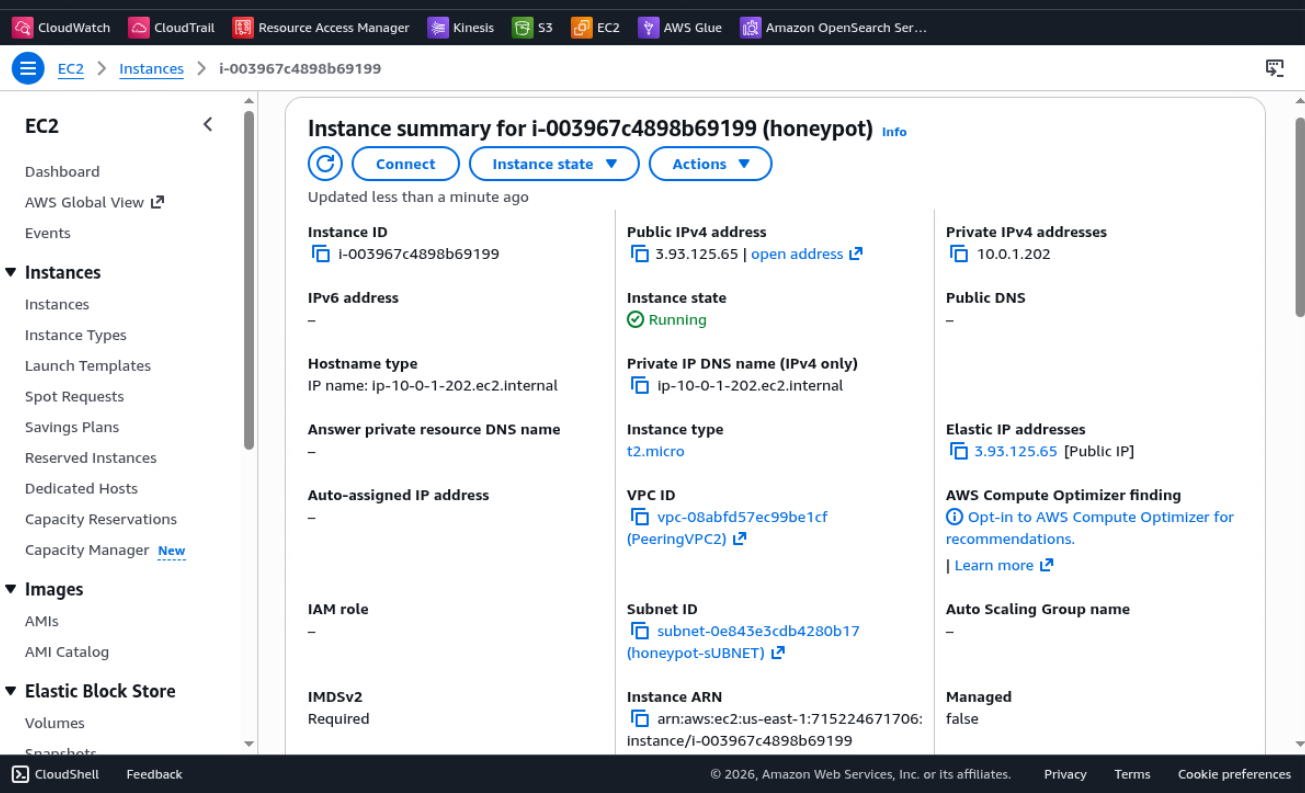Viewport: 1305px width, 793px height.
Task: Copy the VPC ID
Action: tap(640, 517)
